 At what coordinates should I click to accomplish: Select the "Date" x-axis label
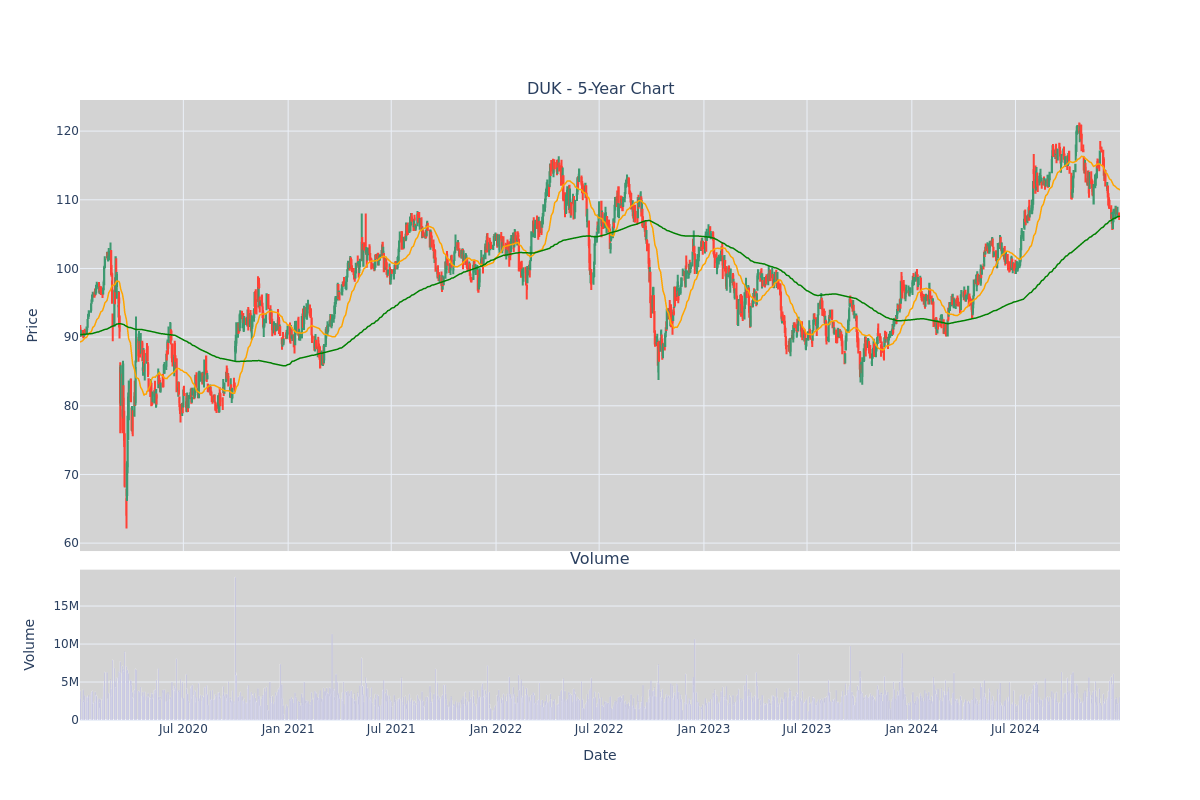click(600, 756)
